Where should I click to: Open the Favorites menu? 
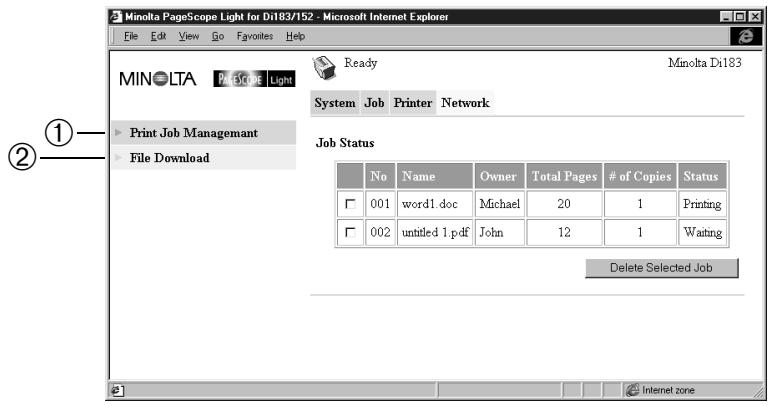click(255, 36)
